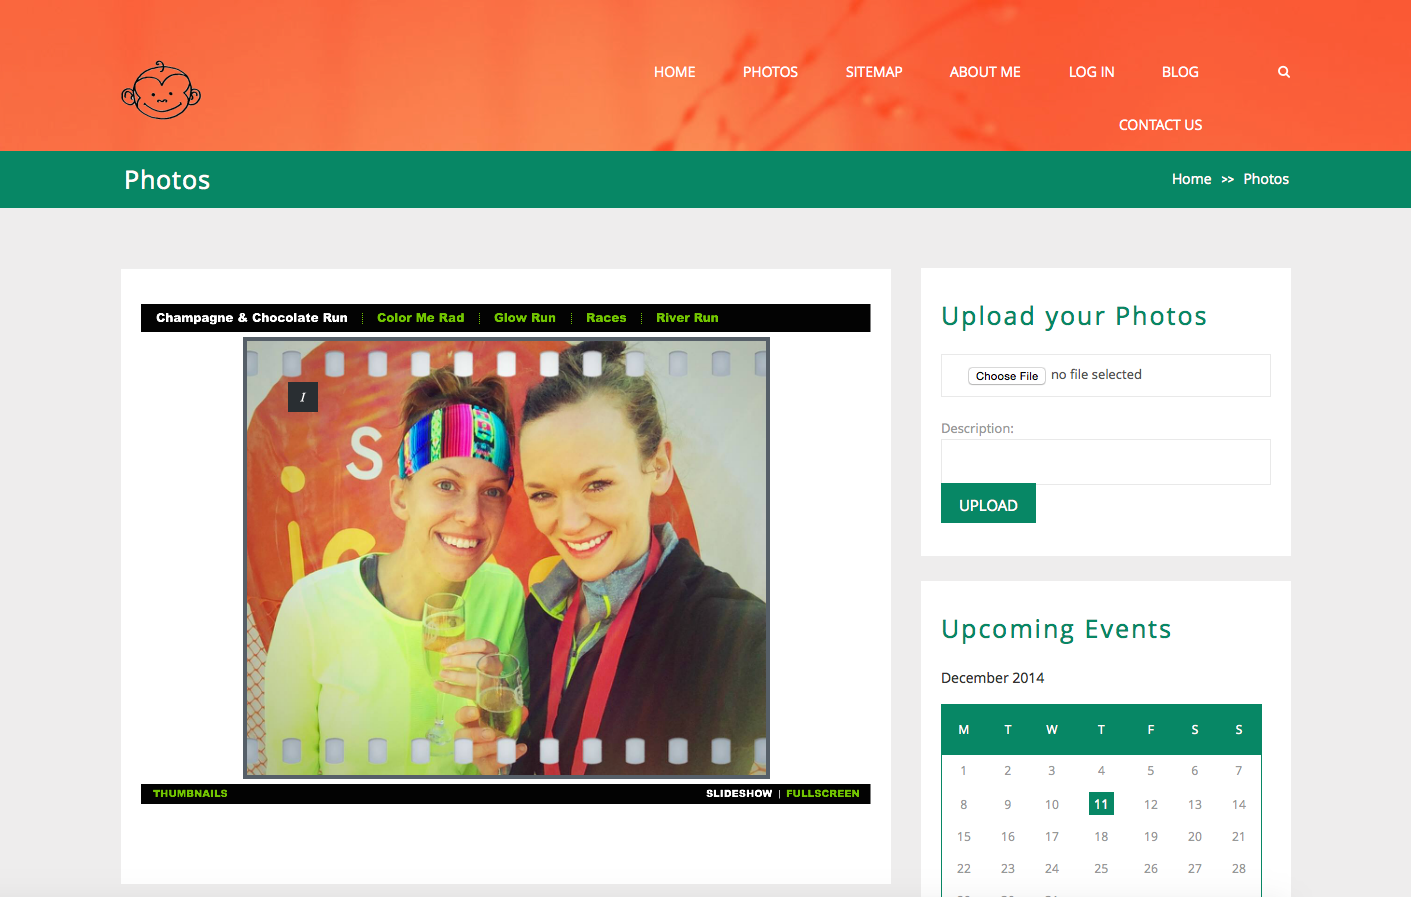Open the ABOUT ME page
The height and width of the screenshot is (897, 1411).
[x=985, y=72]
